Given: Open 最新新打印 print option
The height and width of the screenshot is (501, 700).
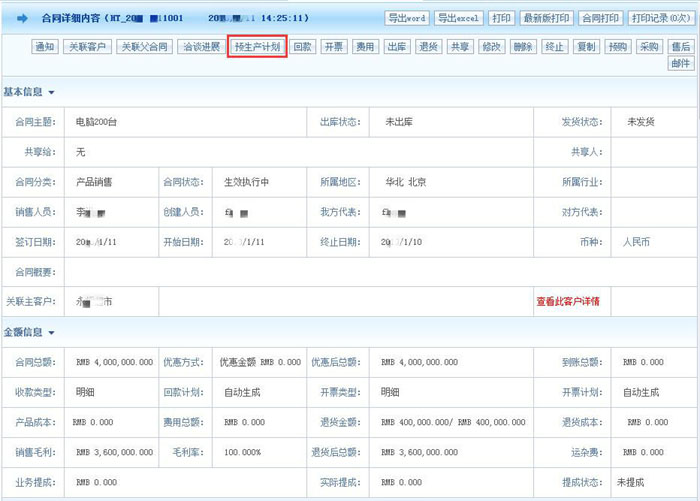Looking at the screenshot, I should 548,18.
